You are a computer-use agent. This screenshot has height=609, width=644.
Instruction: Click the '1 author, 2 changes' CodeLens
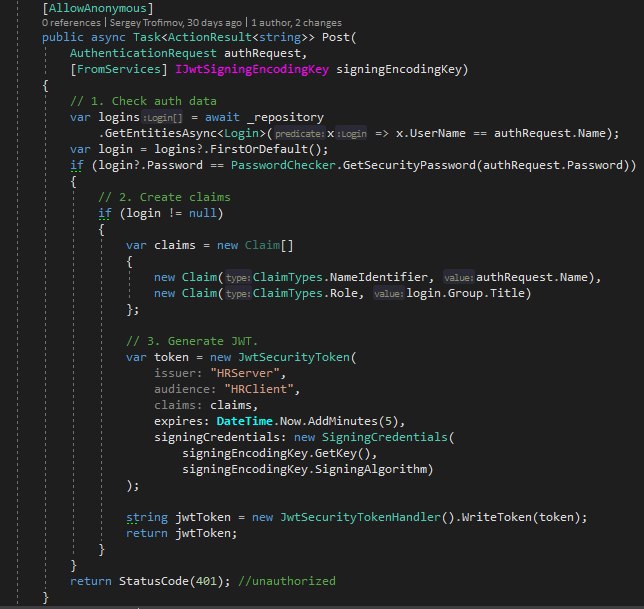[x=296, y=23]
